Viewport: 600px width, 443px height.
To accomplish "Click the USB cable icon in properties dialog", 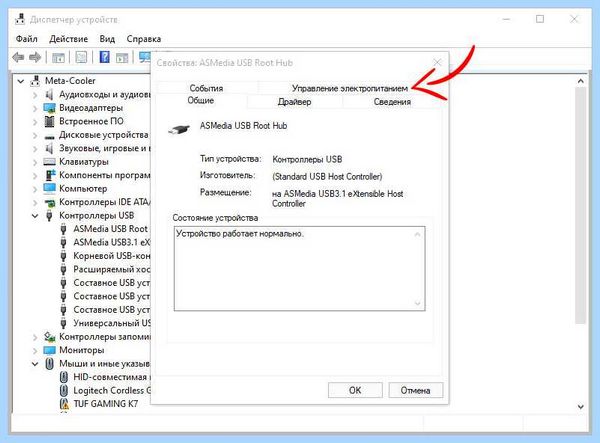I will [x=179, y=130].
